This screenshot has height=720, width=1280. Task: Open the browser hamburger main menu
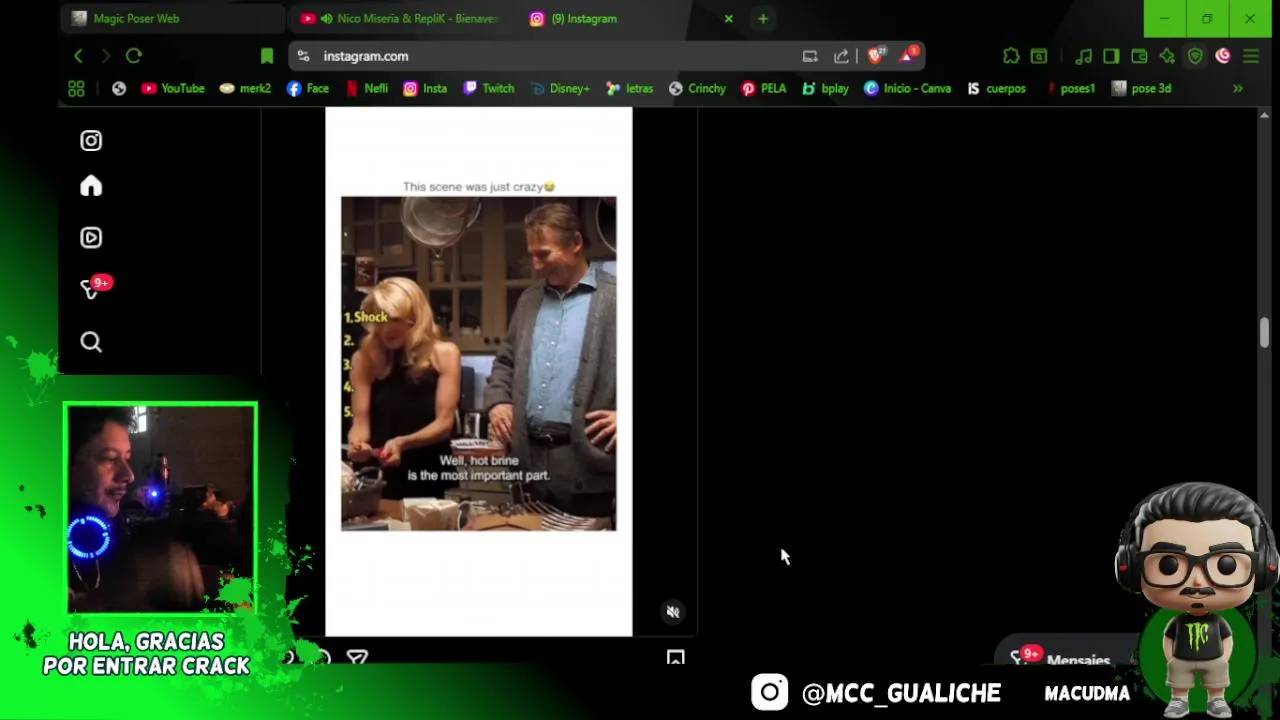click(x=1251, y=56)
